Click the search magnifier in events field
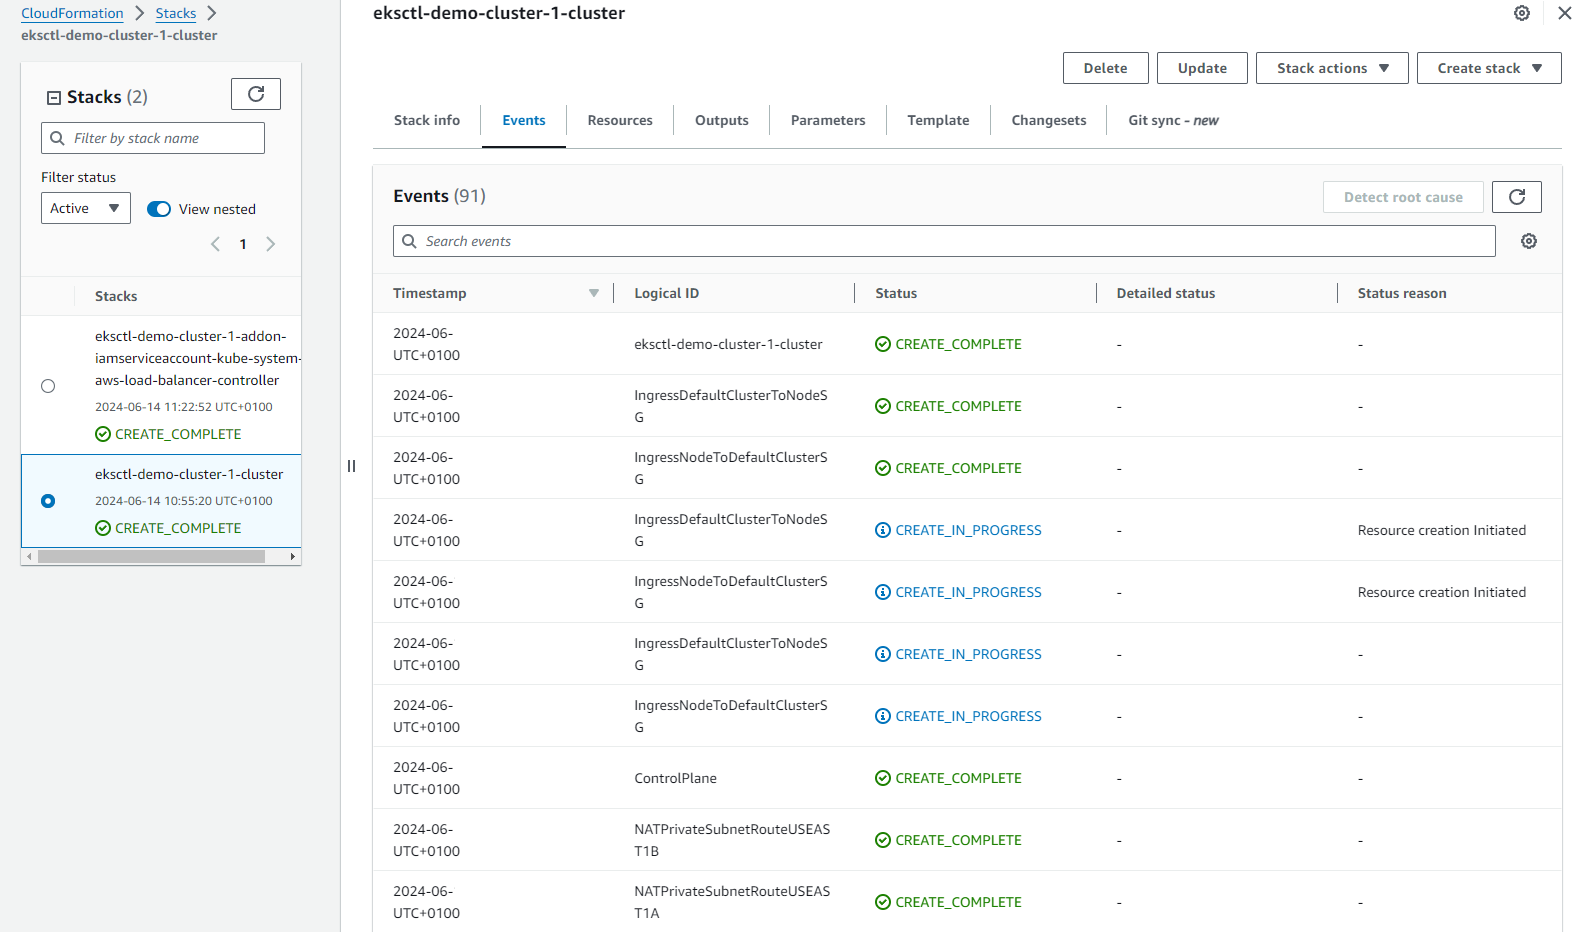Image resolution: width=1579 pixels, height=932 pixels. [409, 241]
